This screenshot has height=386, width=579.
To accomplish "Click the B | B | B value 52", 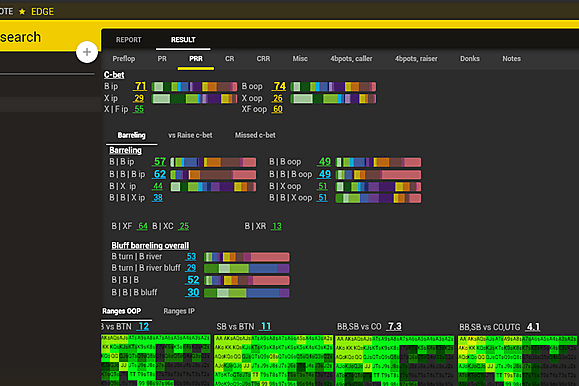I will click(193, 280).
